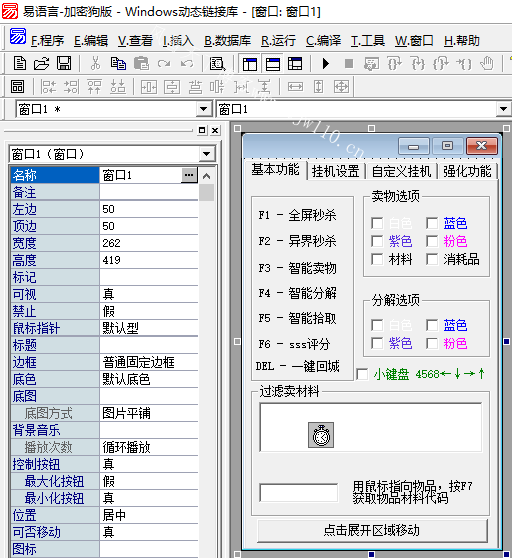Select the timer clock component on form
Image resolution: width=512 pixels, height=558 pixels.
[x=321, y=435]
